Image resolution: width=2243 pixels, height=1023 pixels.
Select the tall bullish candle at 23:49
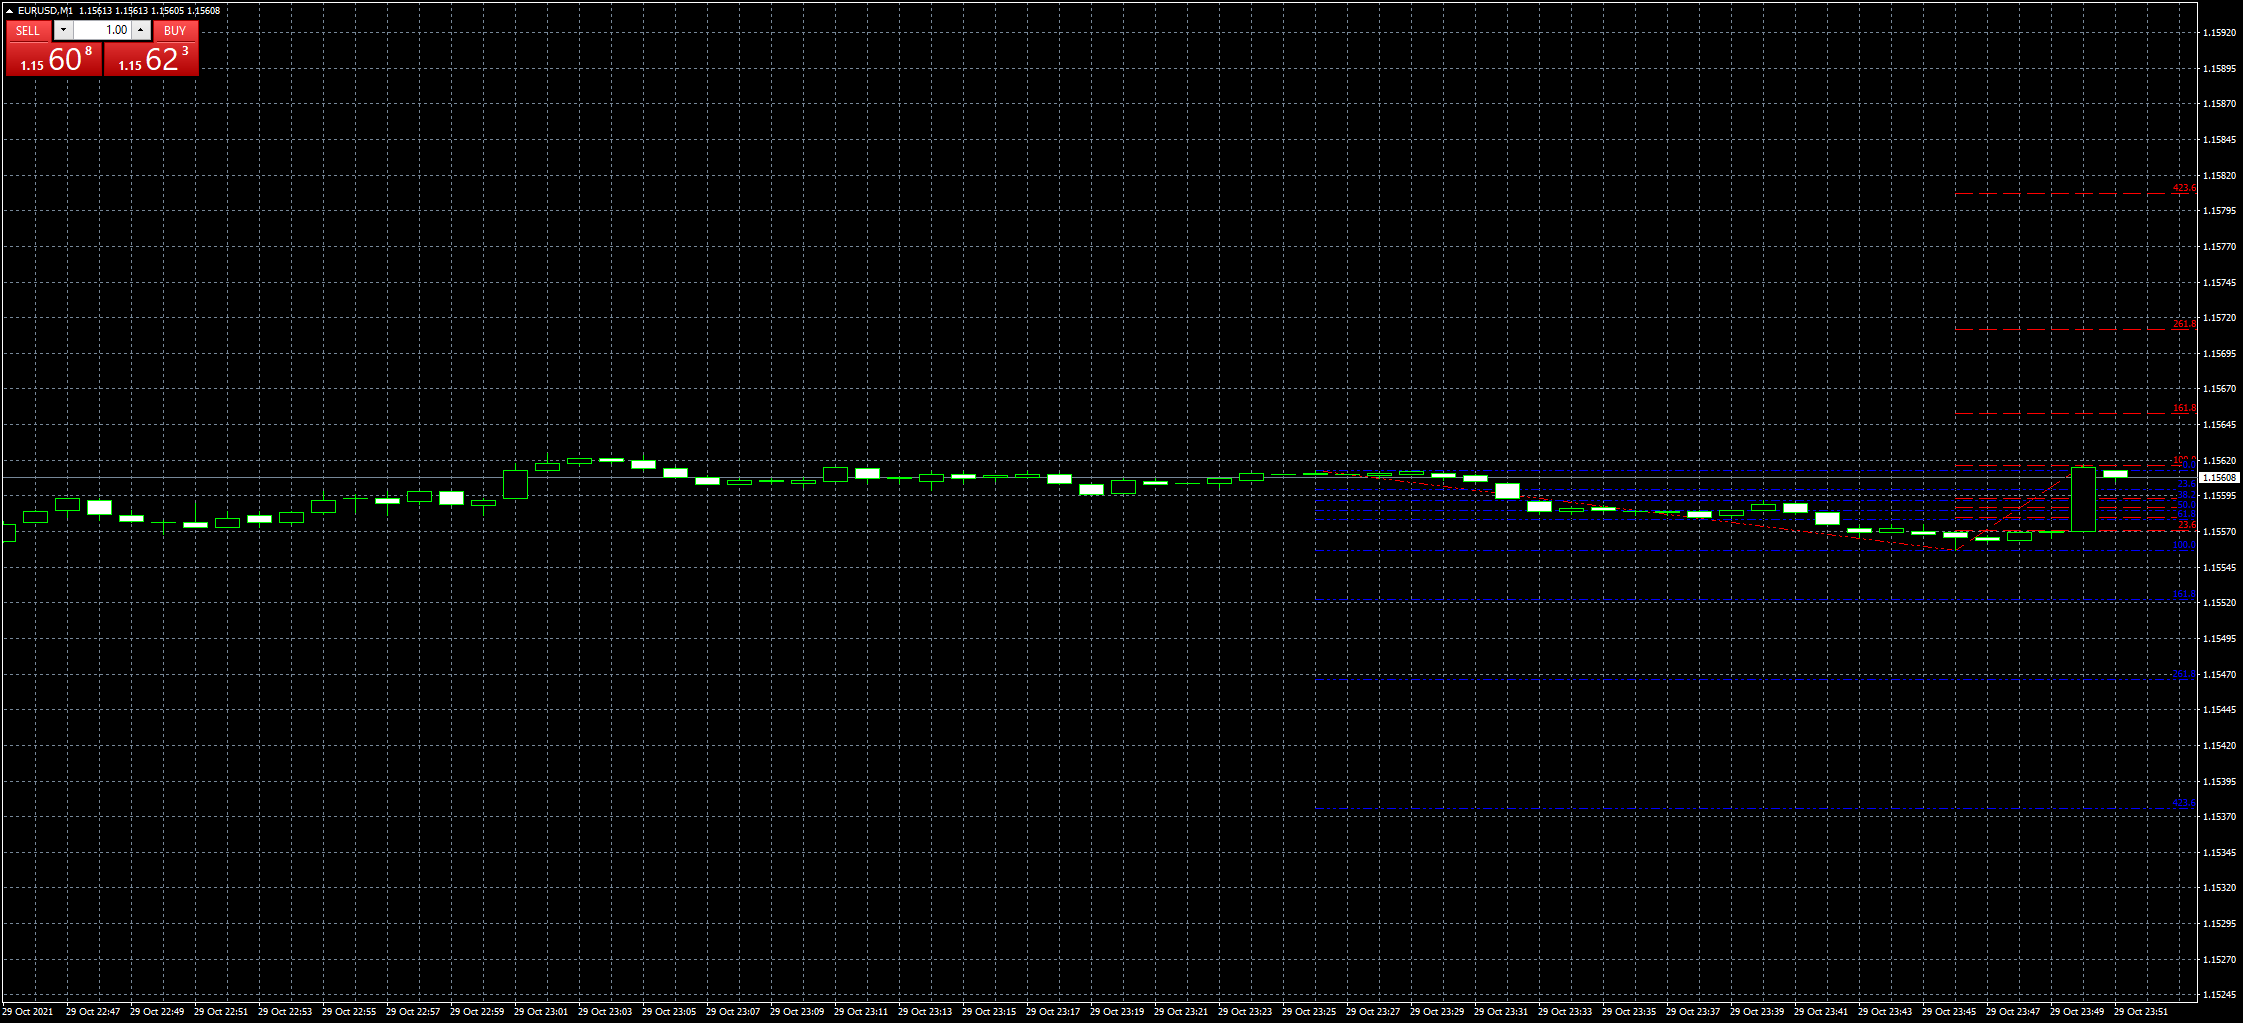[x=2083, y=499]
